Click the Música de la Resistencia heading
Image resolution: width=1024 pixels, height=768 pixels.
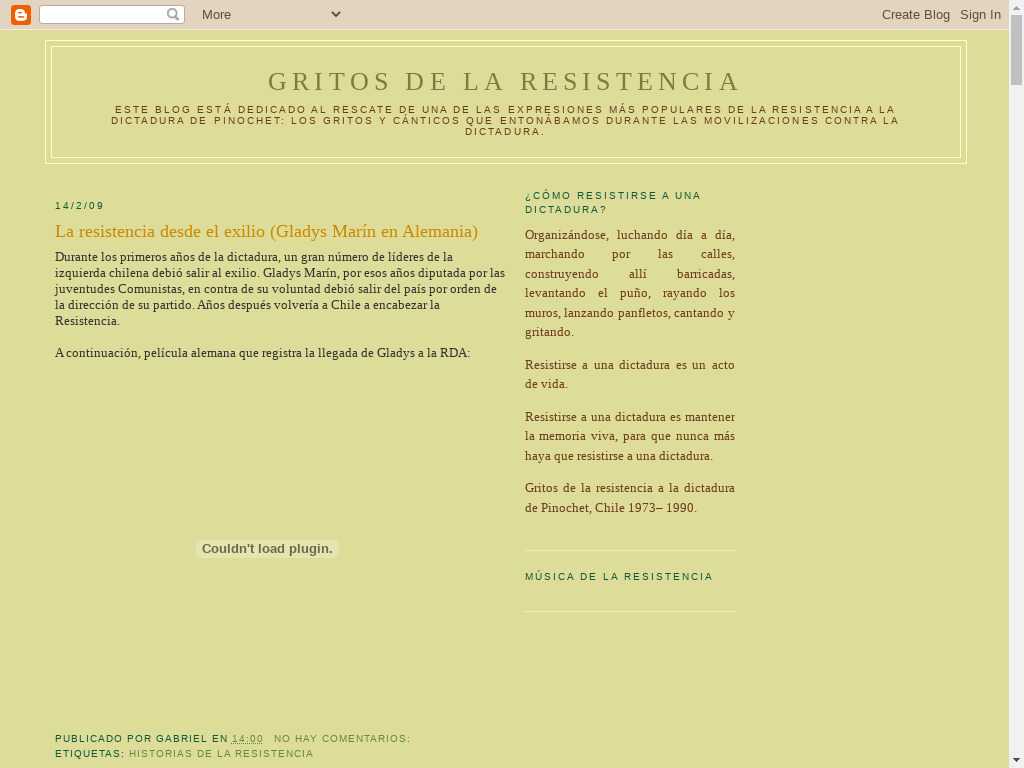click(x=619, y=577)
